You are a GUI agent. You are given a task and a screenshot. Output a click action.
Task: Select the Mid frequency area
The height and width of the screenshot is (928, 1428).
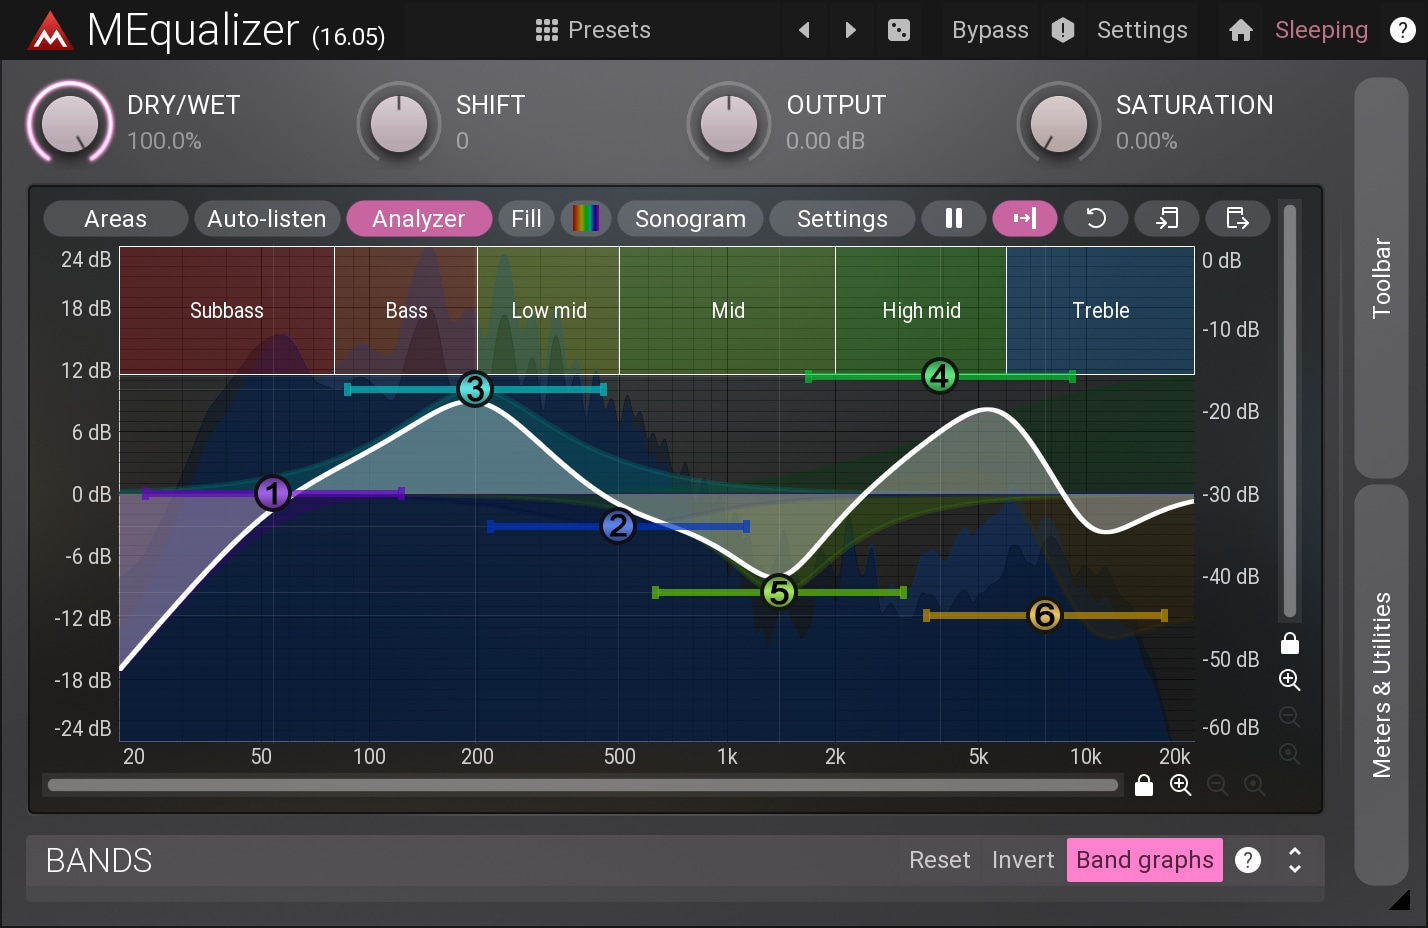(728, 310)
